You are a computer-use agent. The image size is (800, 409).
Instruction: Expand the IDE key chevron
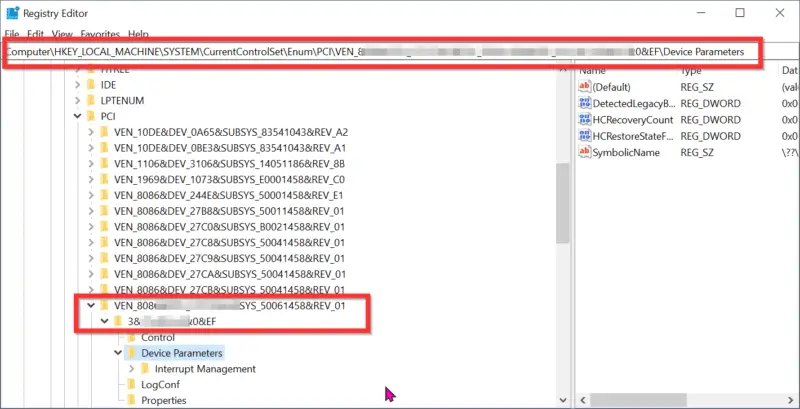pos(78,85)
